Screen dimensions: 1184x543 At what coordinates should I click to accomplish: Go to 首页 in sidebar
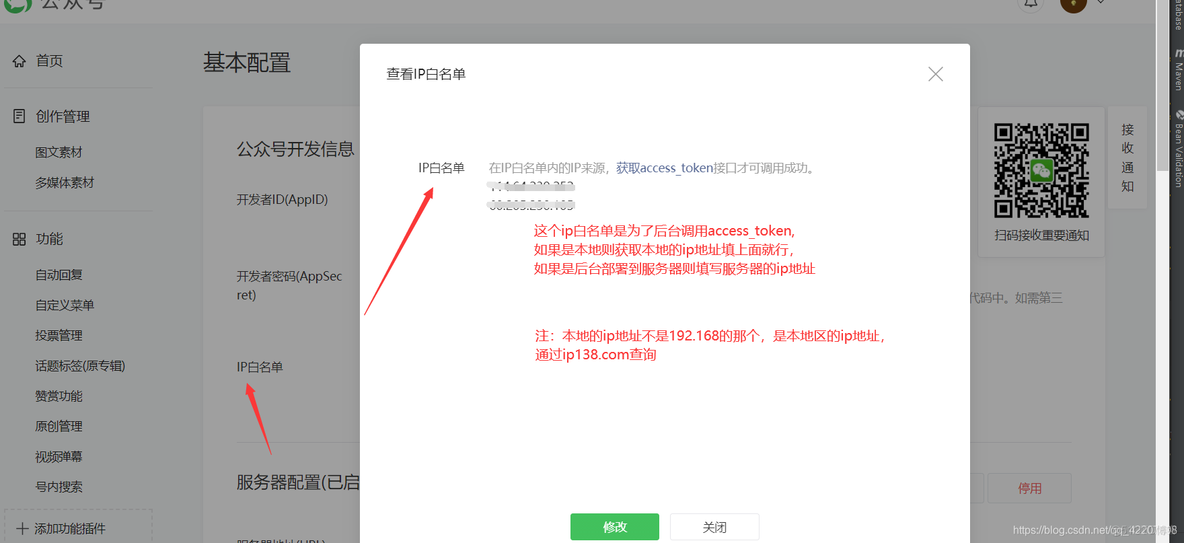coord(49,61)
